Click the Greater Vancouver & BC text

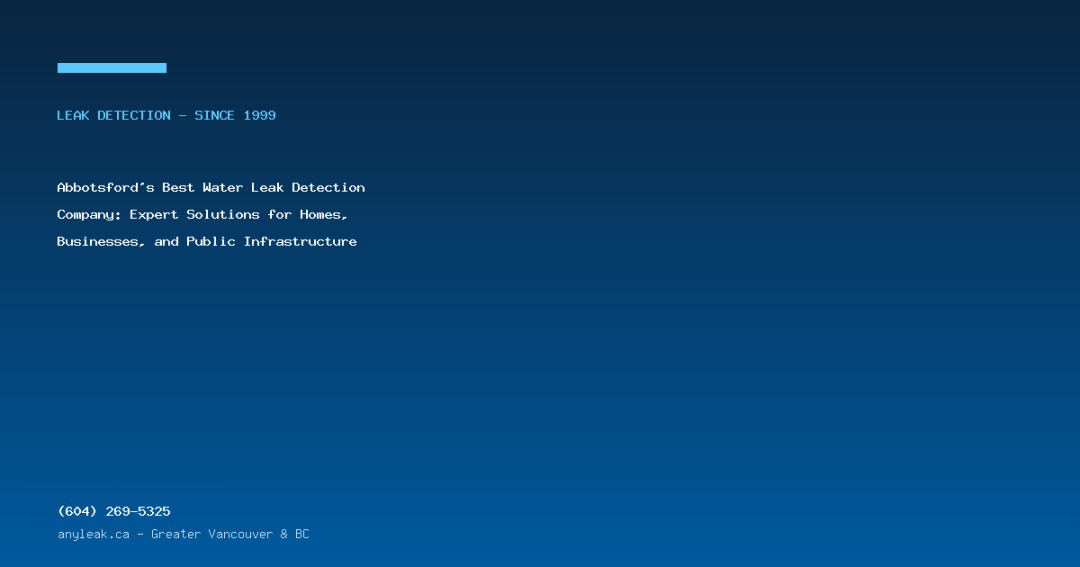[x=230, y=534]
